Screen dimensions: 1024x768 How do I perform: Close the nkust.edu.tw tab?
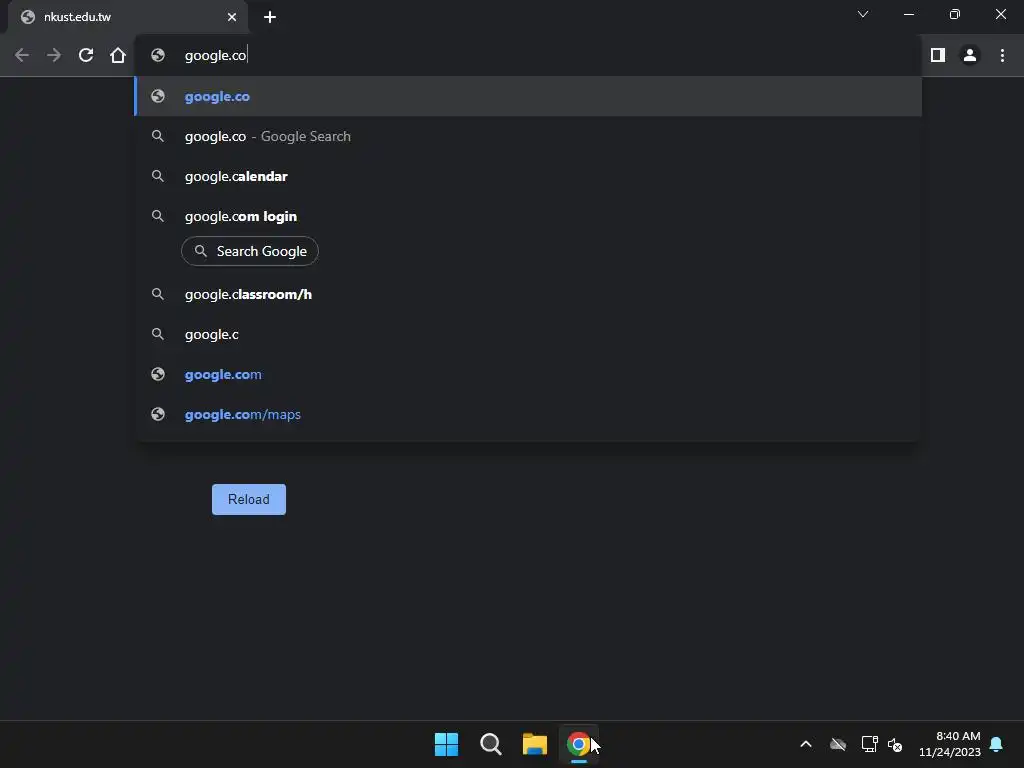(x=232, y=17)
